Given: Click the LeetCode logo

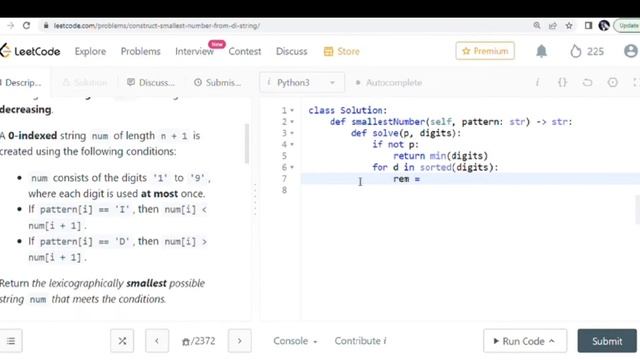Looking at the screenshot, I should tap(30, 51).
